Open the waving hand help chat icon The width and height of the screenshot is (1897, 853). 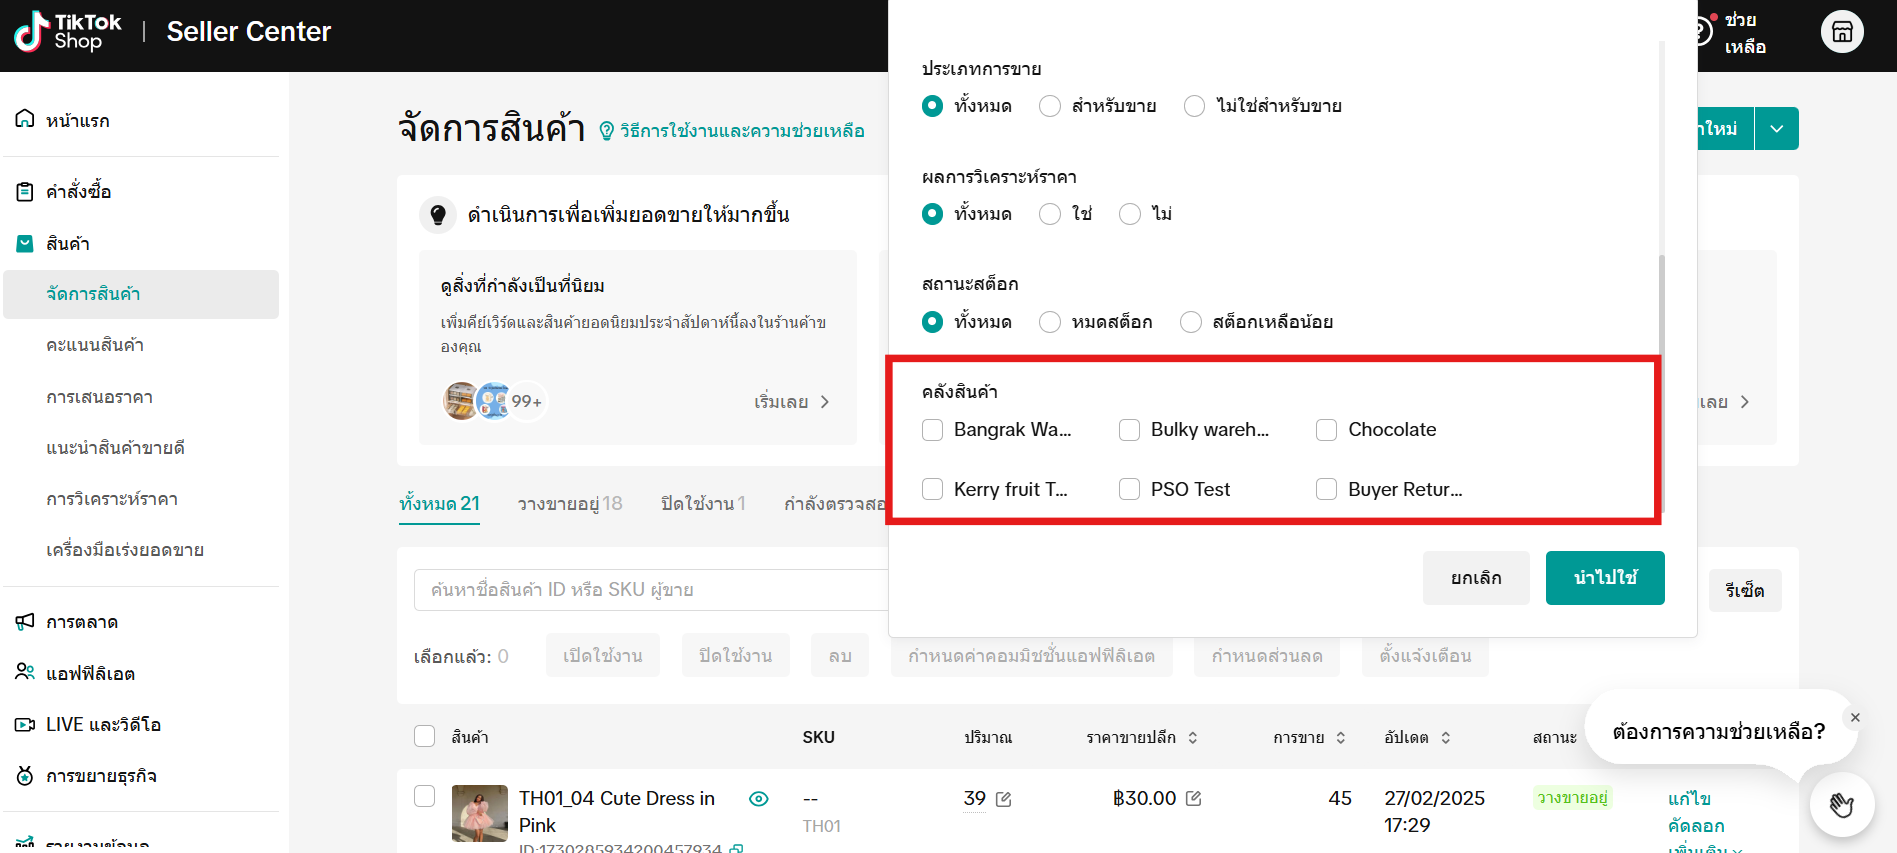pyautogui.click(x=1841, y=804)
